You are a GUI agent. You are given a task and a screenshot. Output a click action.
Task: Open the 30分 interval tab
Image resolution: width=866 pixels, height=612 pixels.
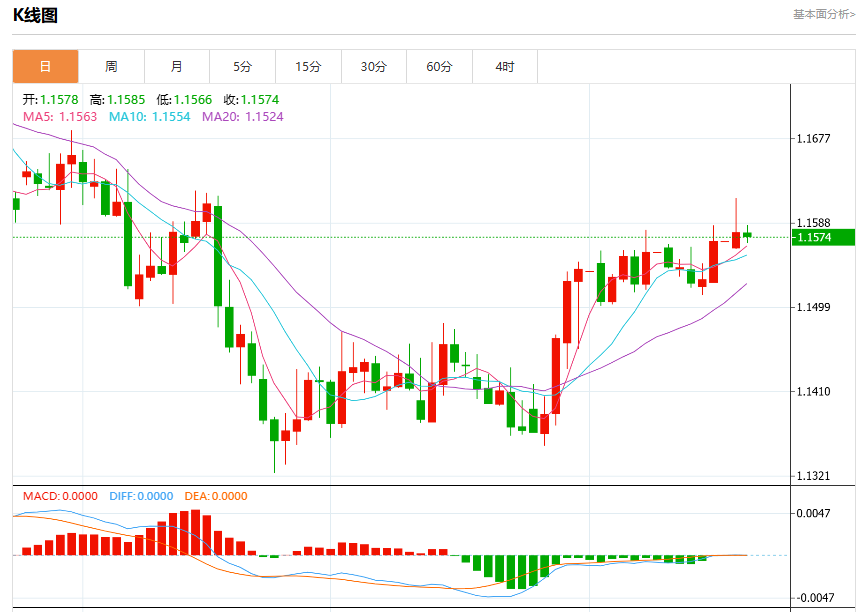(374, 67)
